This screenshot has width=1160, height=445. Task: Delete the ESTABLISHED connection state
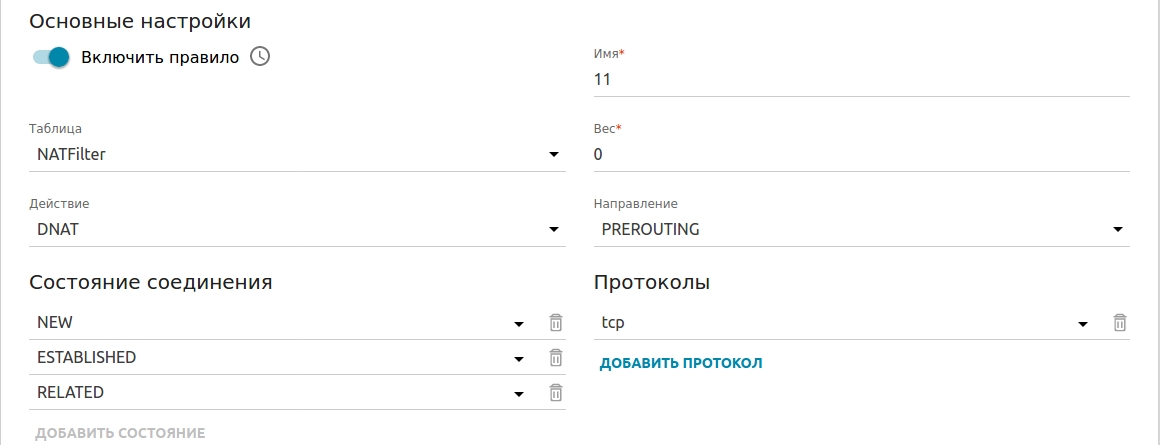[x=556, y=358]
